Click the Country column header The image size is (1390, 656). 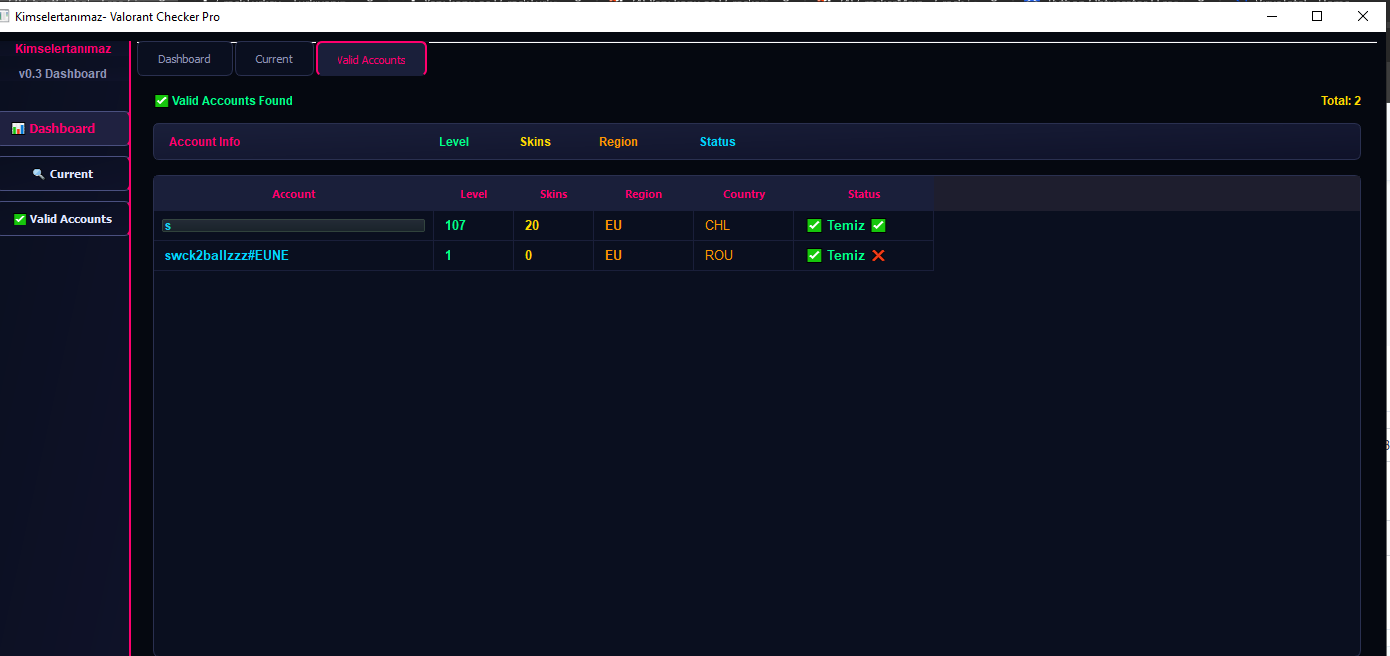(x=744, y=194)
